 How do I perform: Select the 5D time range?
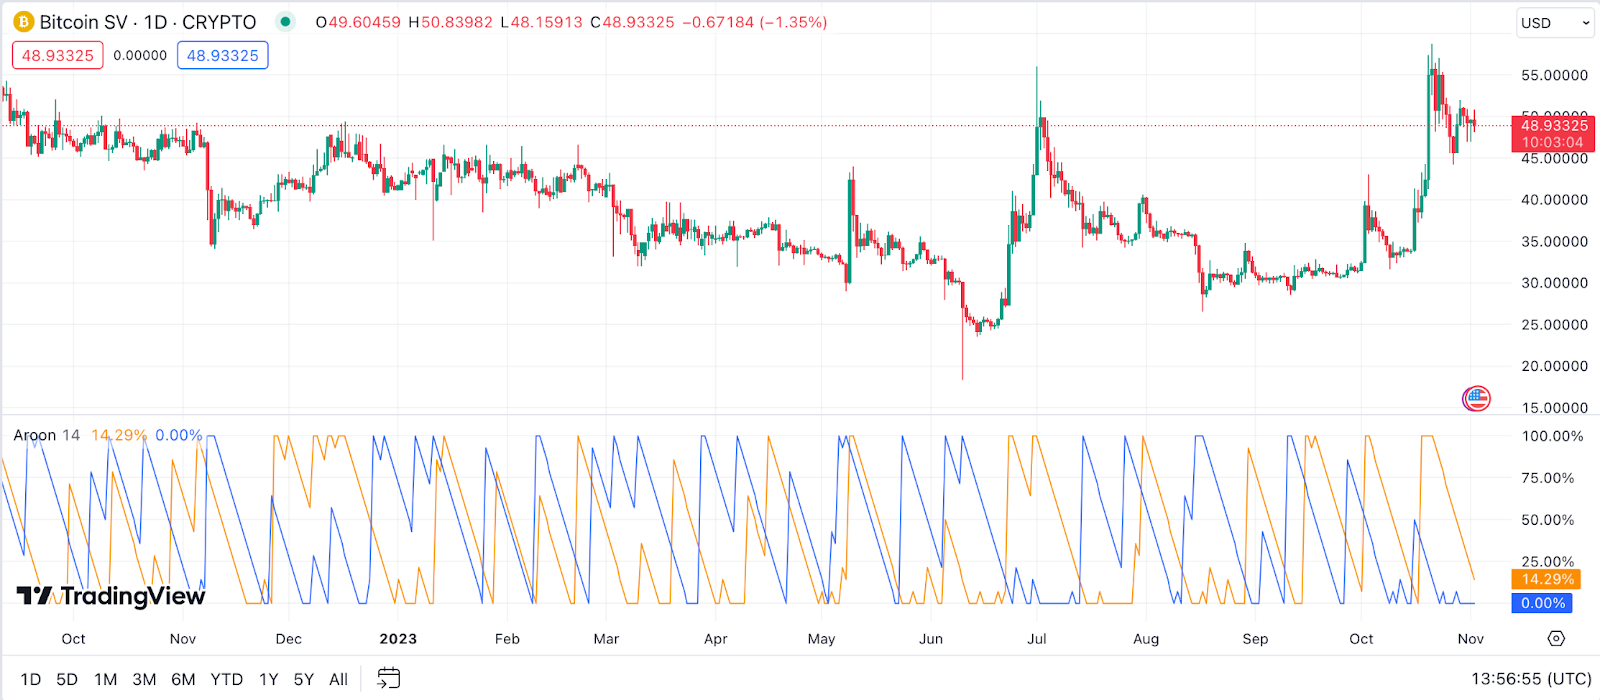pos(67,679)
